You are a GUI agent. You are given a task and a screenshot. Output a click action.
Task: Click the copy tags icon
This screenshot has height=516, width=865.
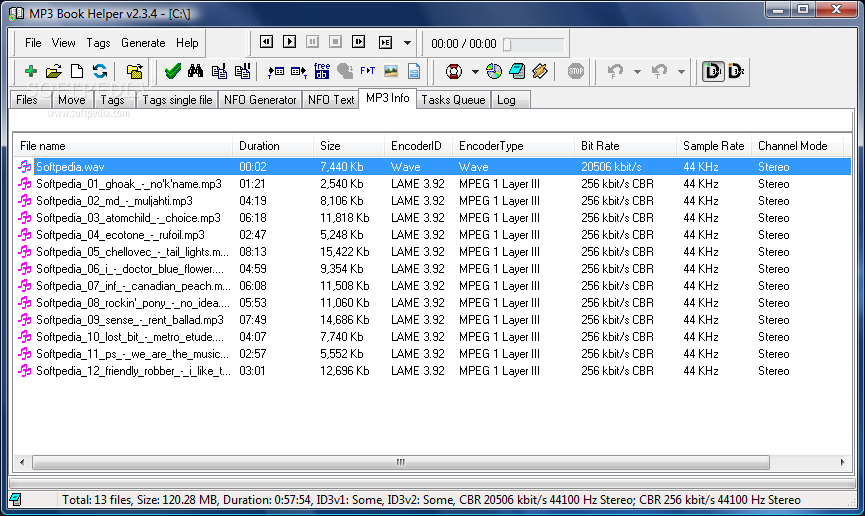click(x=219, y=71)
